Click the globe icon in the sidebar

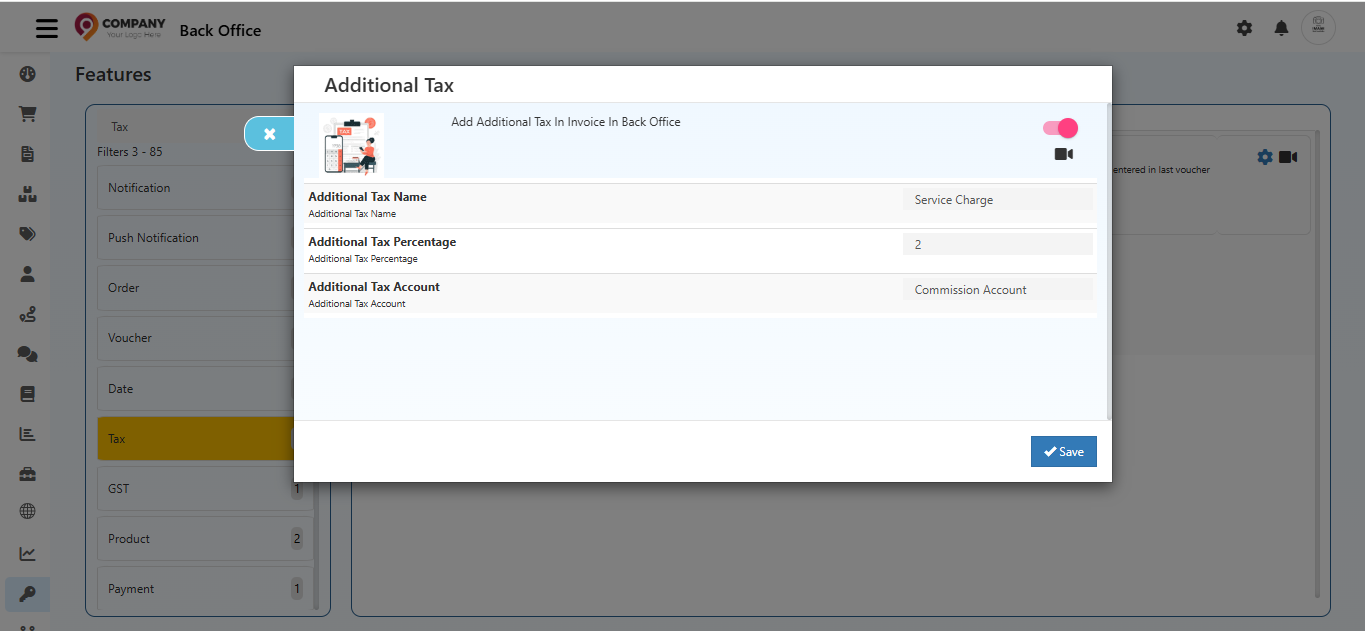pos(27,511)
